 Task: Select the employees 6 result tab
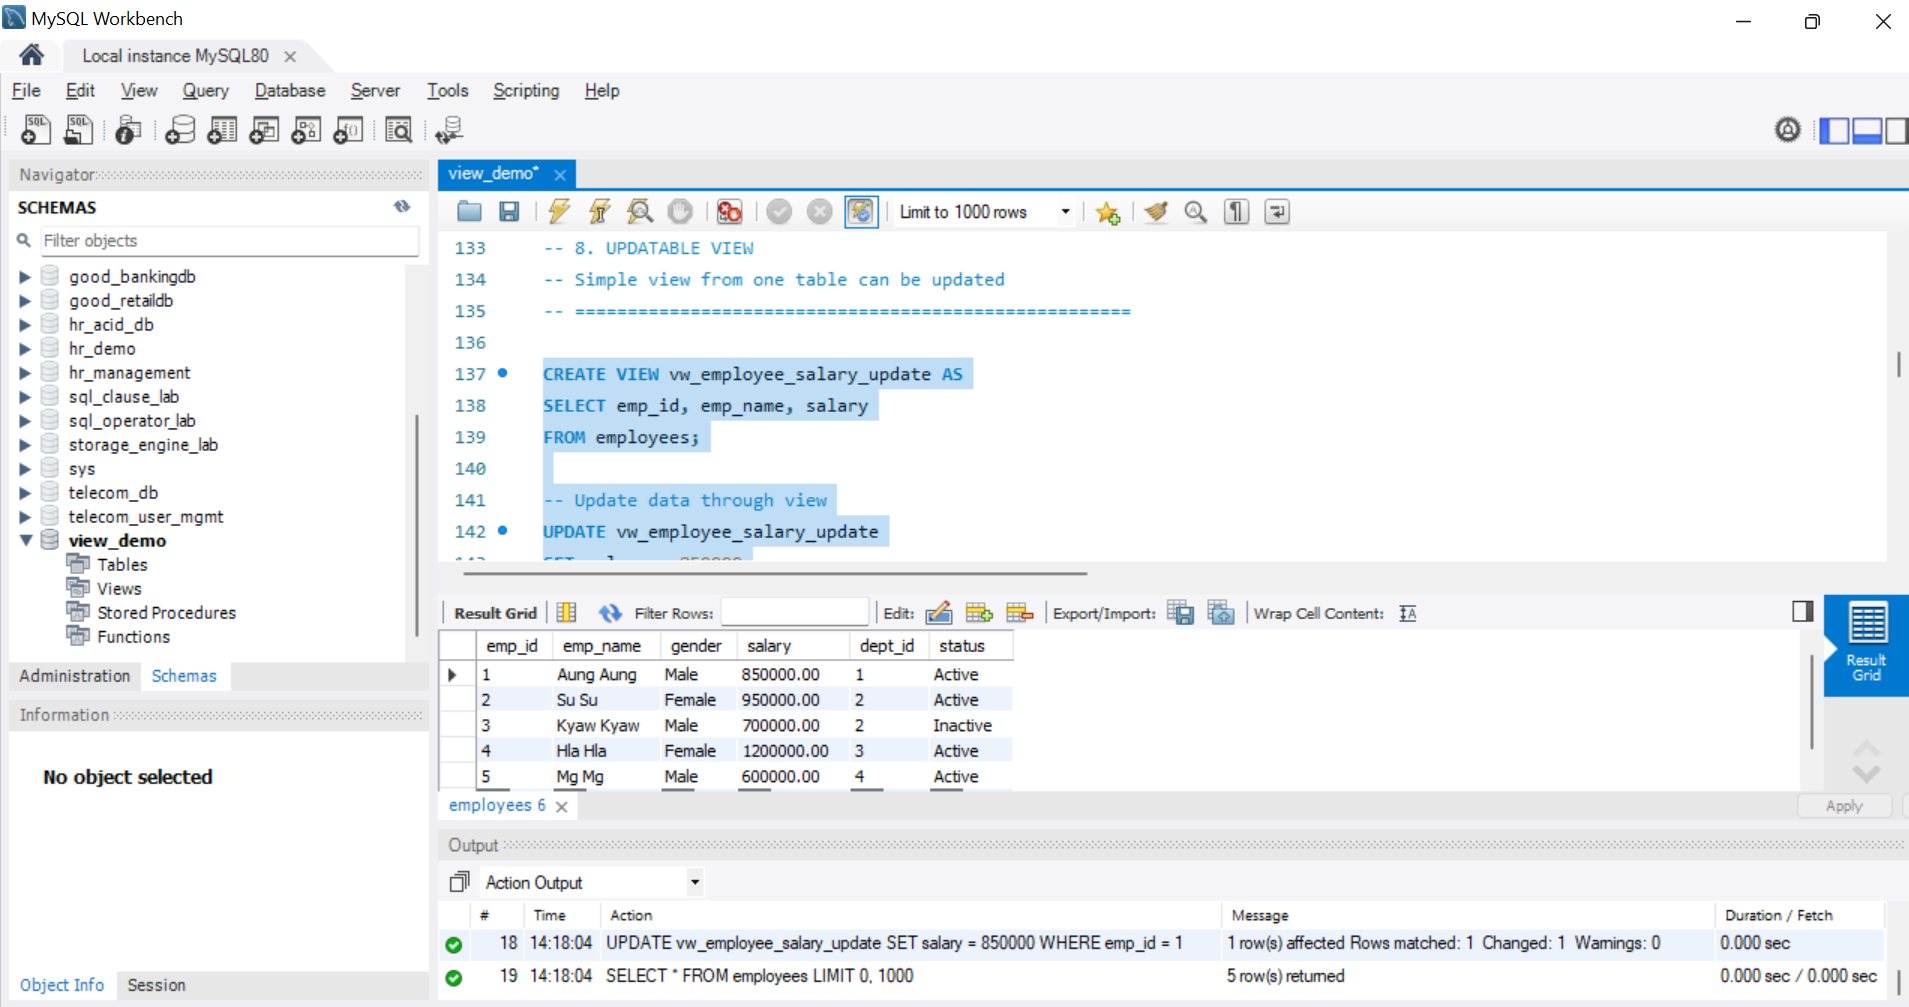[497, 805]
